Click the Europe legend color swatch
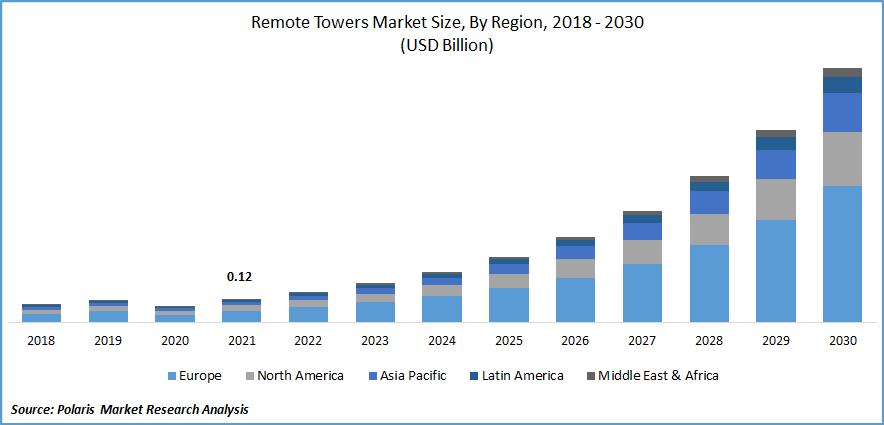The image size is (884, 425). 173,376
